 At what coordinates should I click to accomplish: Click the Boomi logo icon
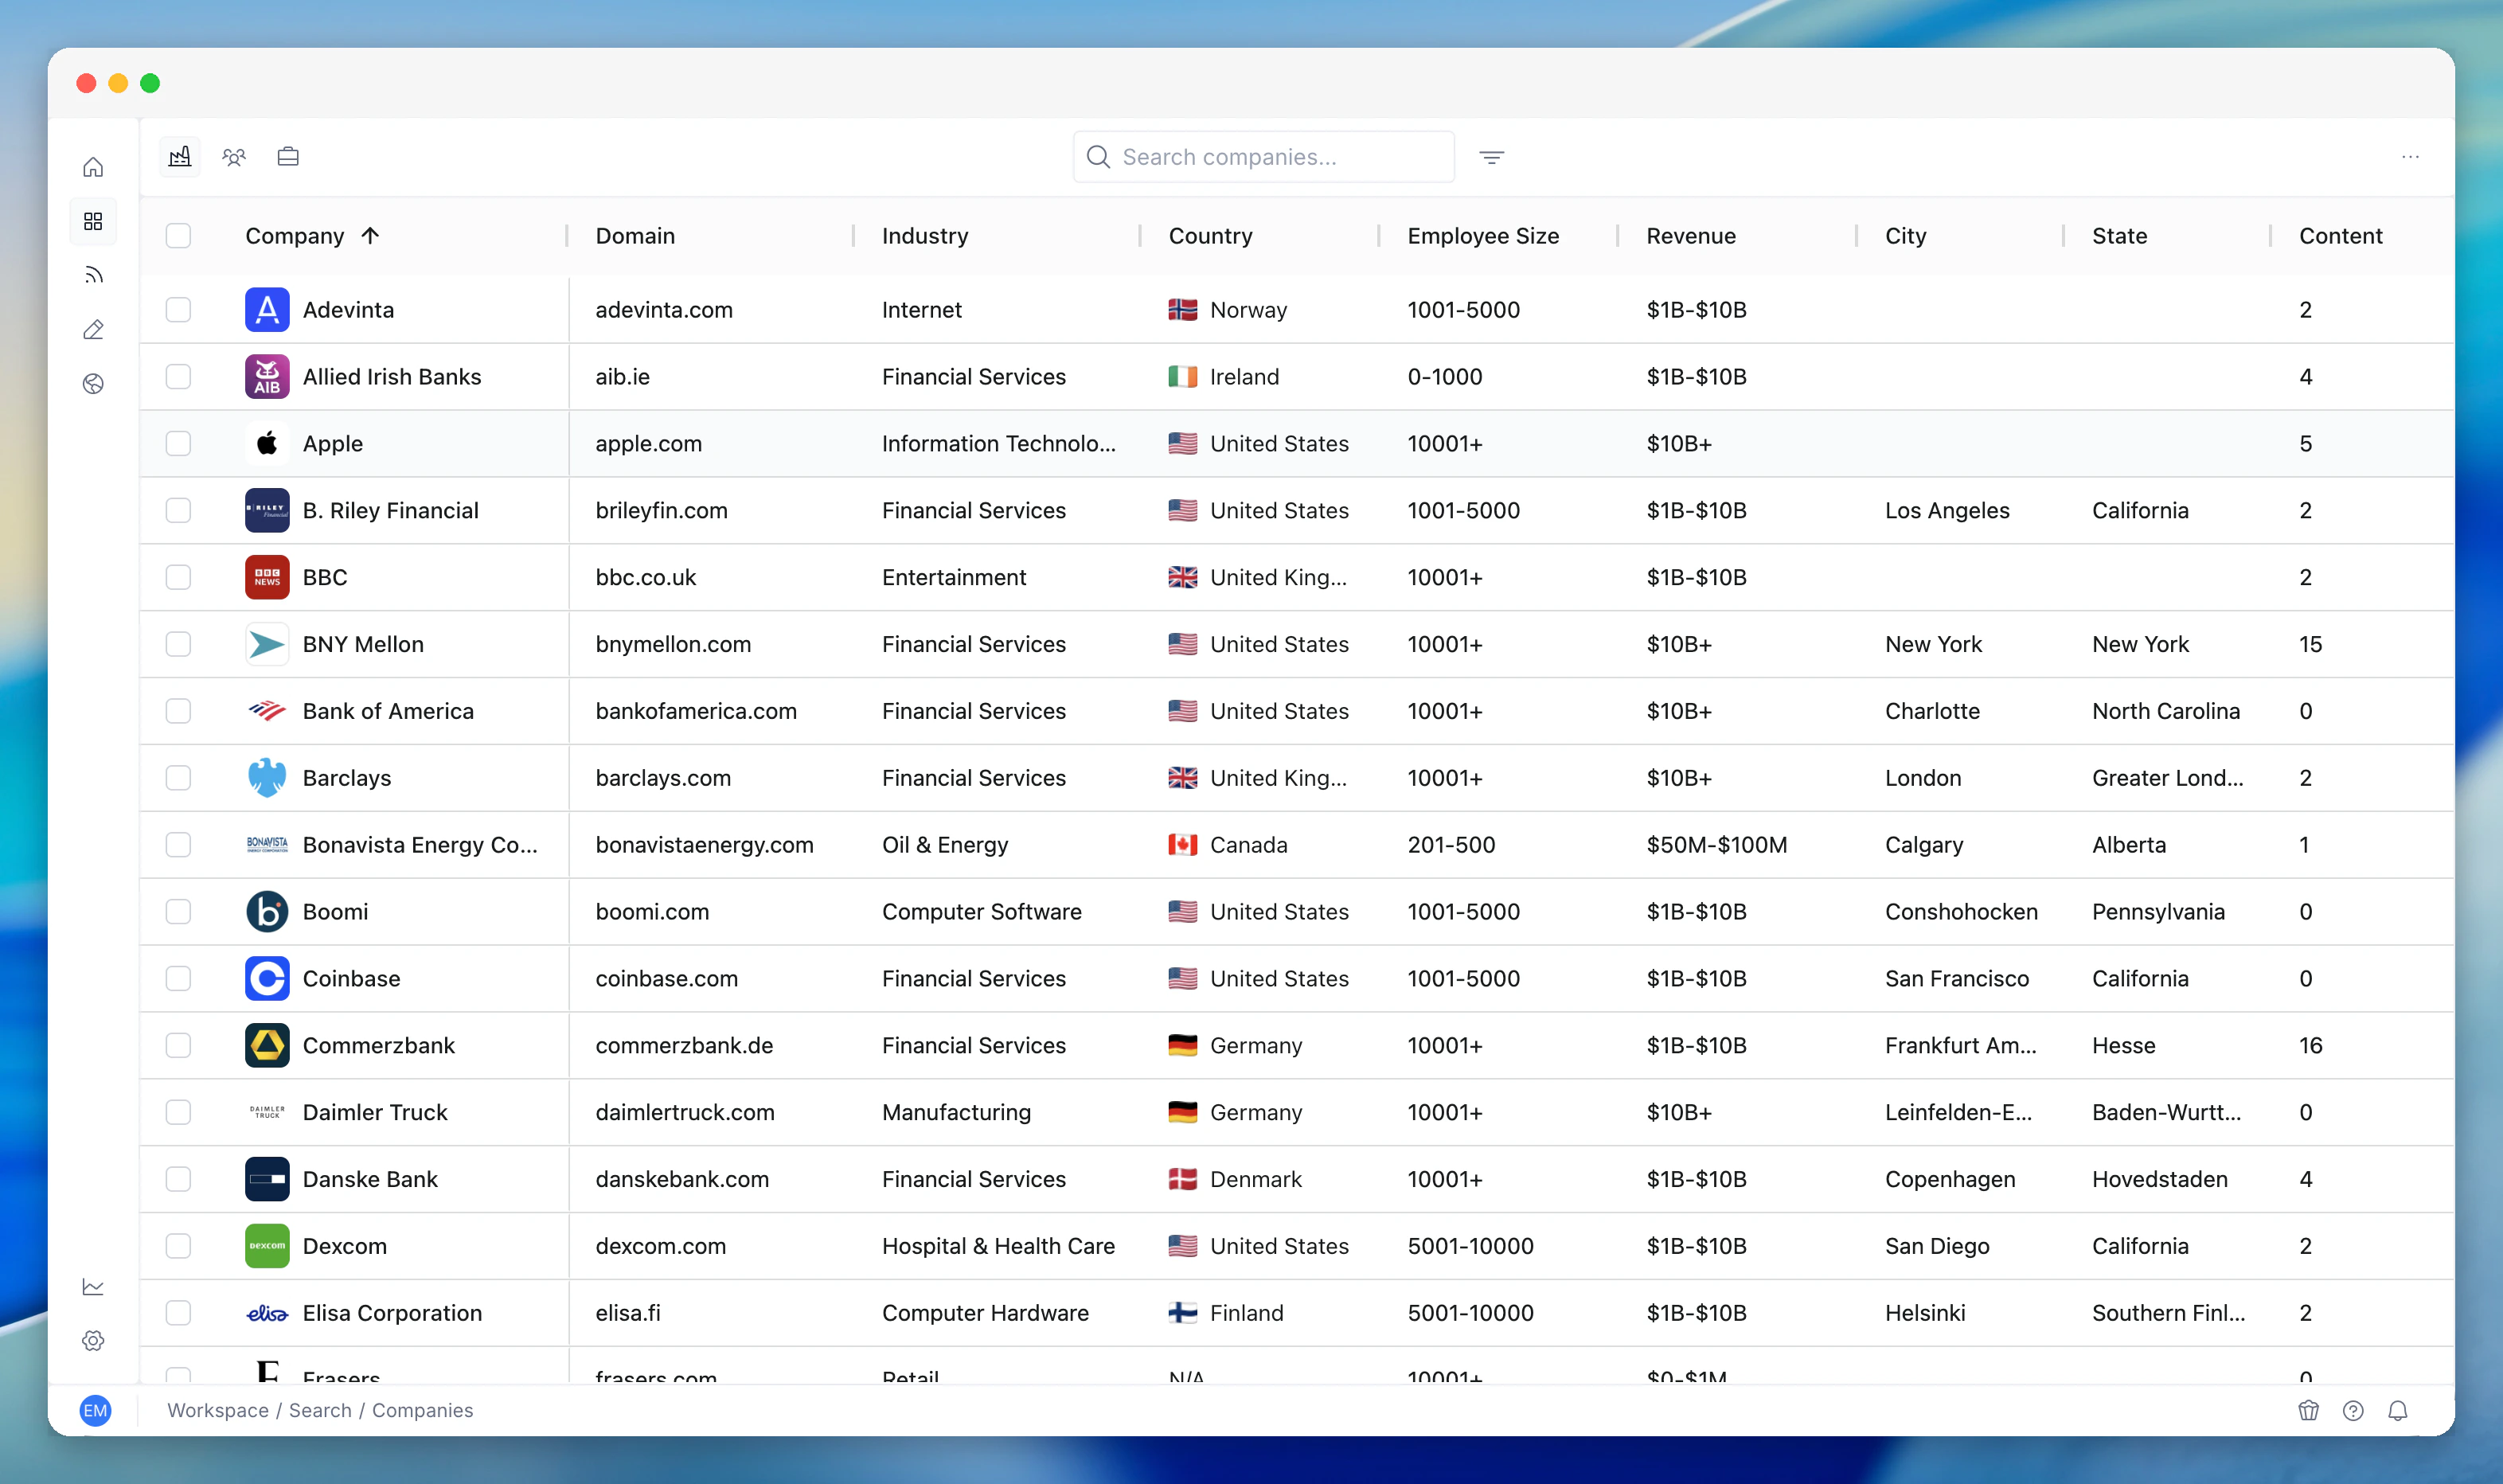coord(267,912)
